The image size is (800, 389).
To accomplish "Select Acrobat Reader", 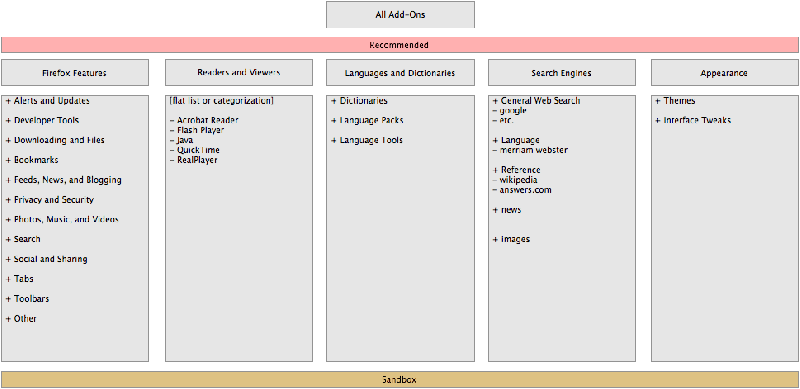I will click(x=204, y=120).
